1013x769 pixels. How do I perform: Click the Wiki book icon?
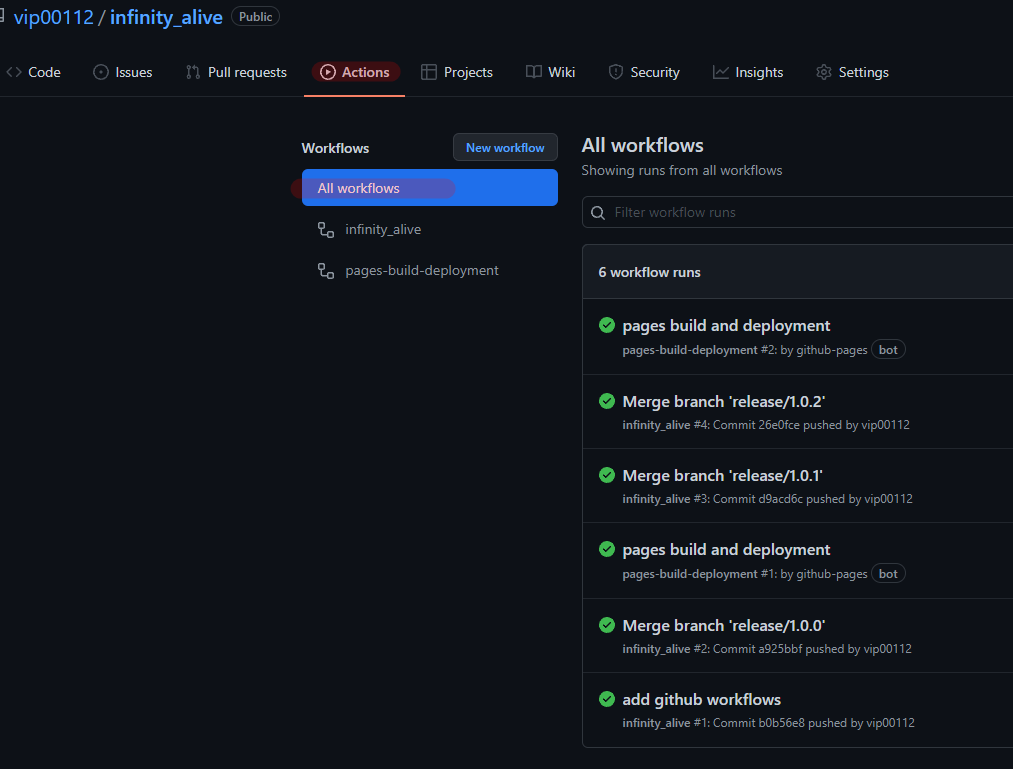[534, 72]
